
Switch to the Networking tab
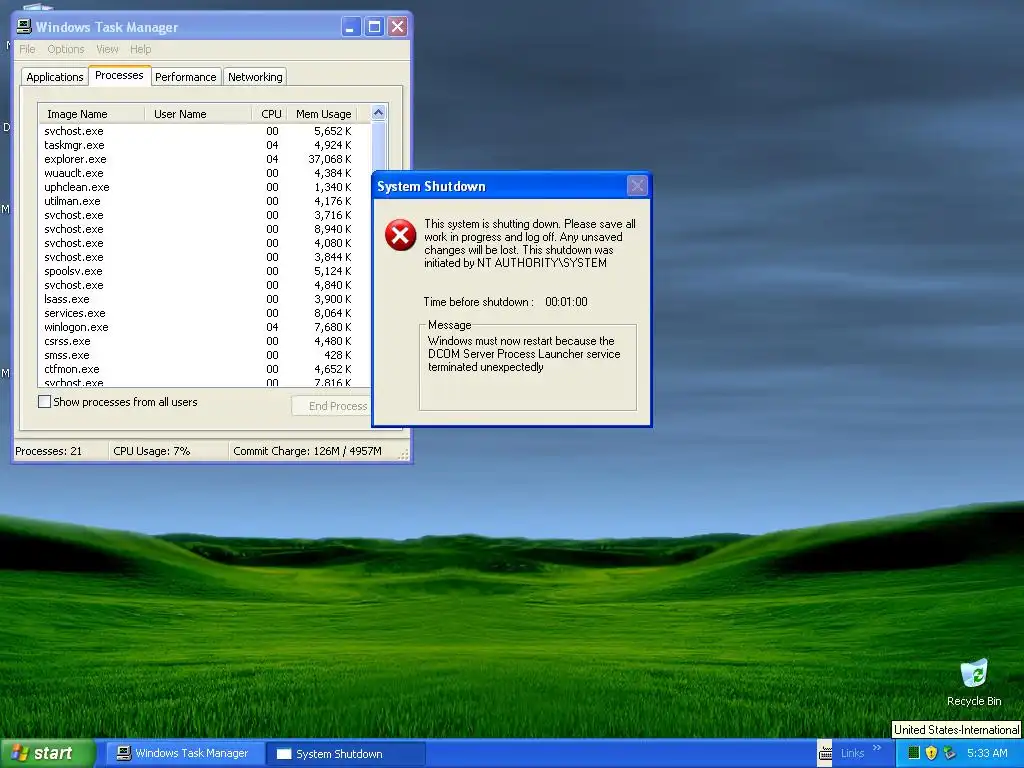(x=255, y=77)
